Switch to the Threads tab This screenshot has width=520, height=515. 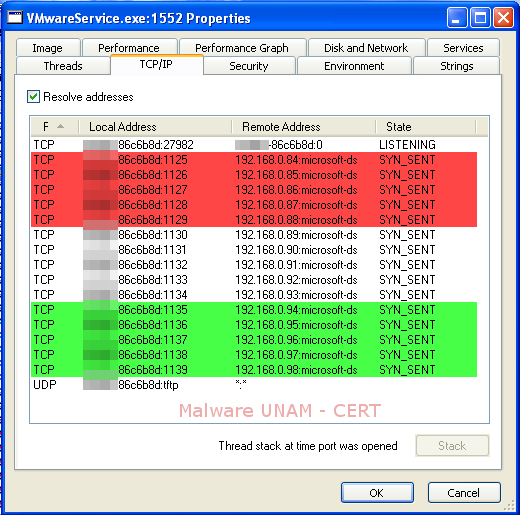point(63,66)
